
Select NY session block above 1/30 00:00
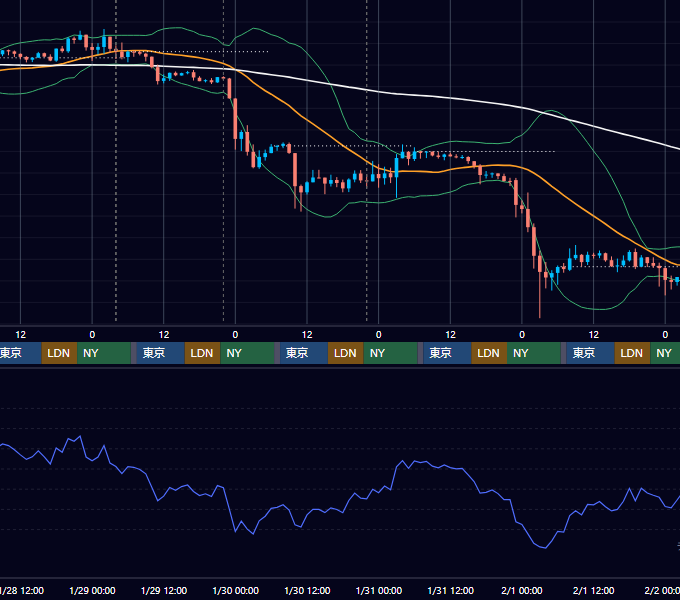pyautogui.click(x=247, y=353)
